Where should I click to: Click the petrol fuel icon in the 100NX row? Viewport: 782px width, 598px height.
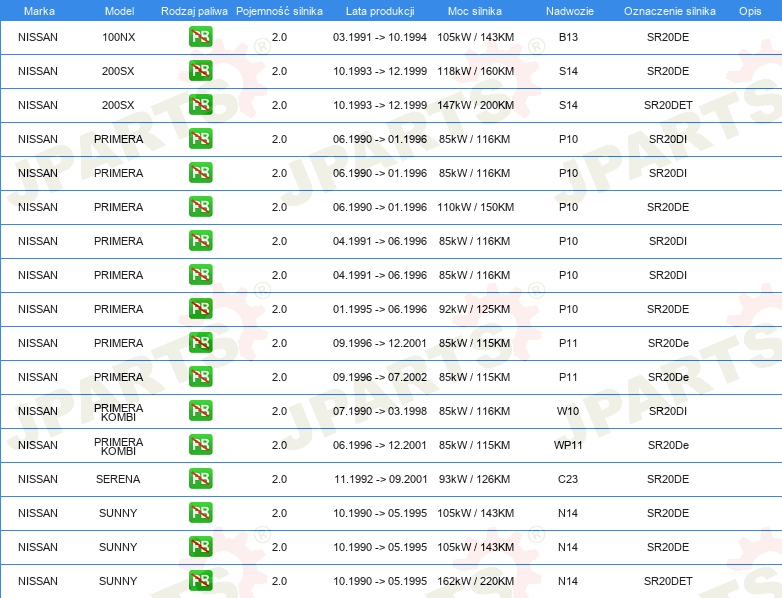pyautogui.click(x=200, y=37)
